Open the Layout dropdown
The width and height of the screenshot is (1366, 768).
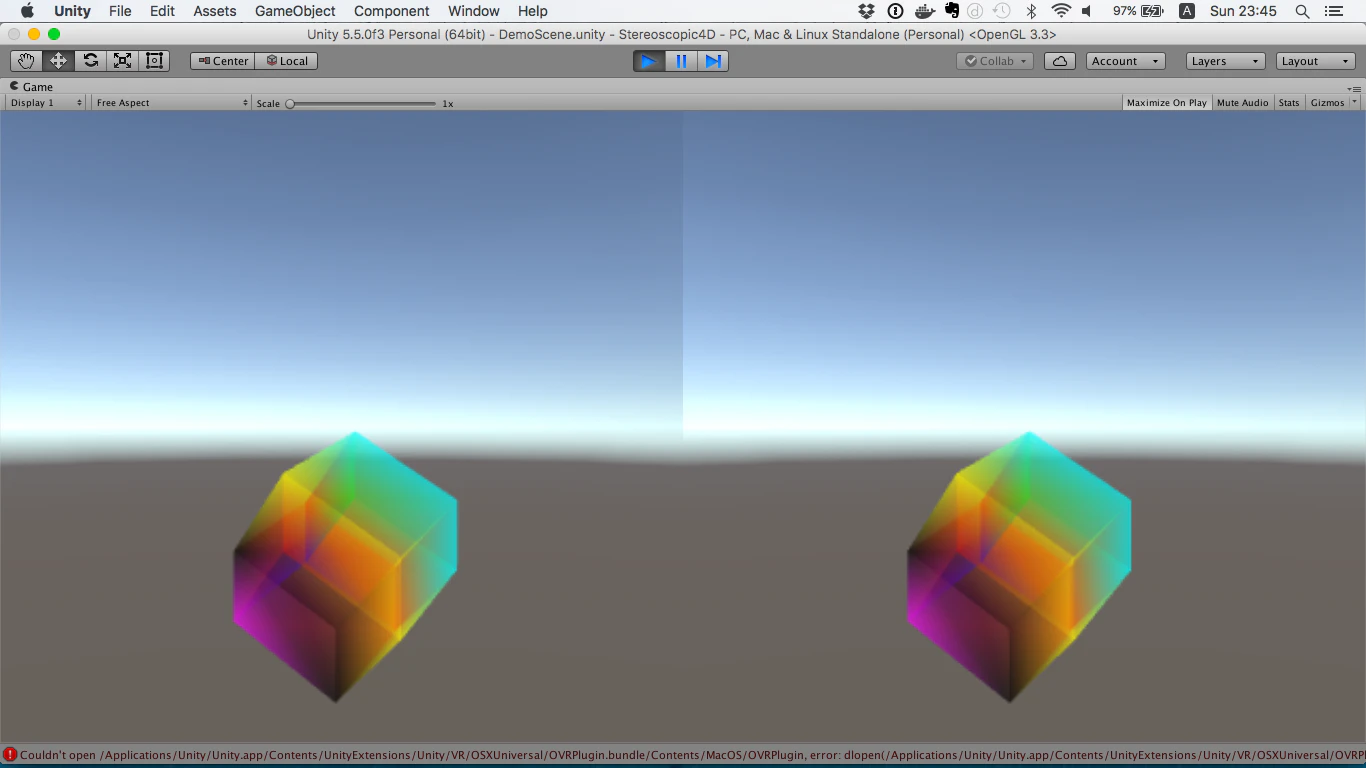tap(1316, 61)
